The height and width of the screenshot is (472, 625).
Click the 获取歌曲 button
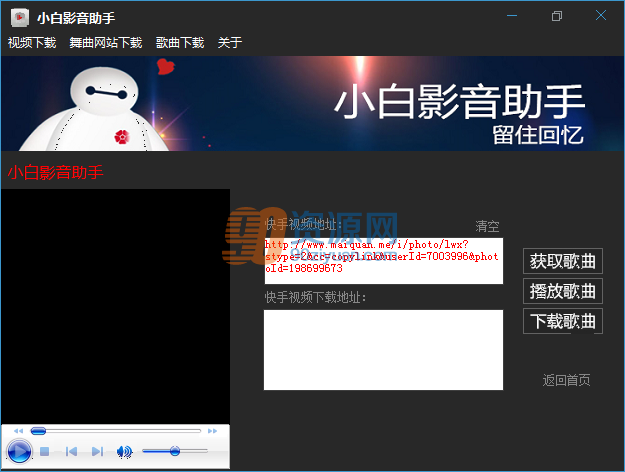[562, 261]
